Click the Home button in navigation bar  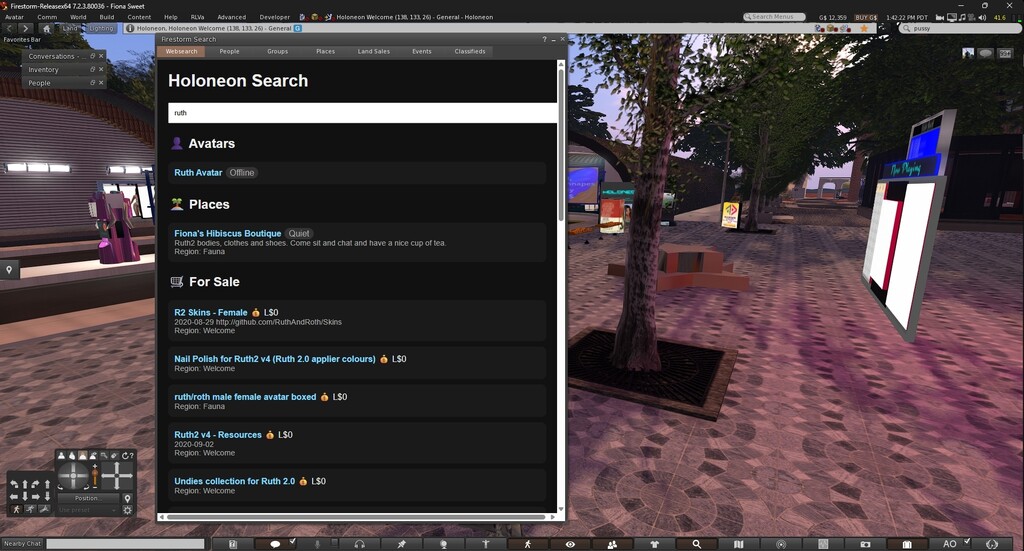tap(46, 28)
